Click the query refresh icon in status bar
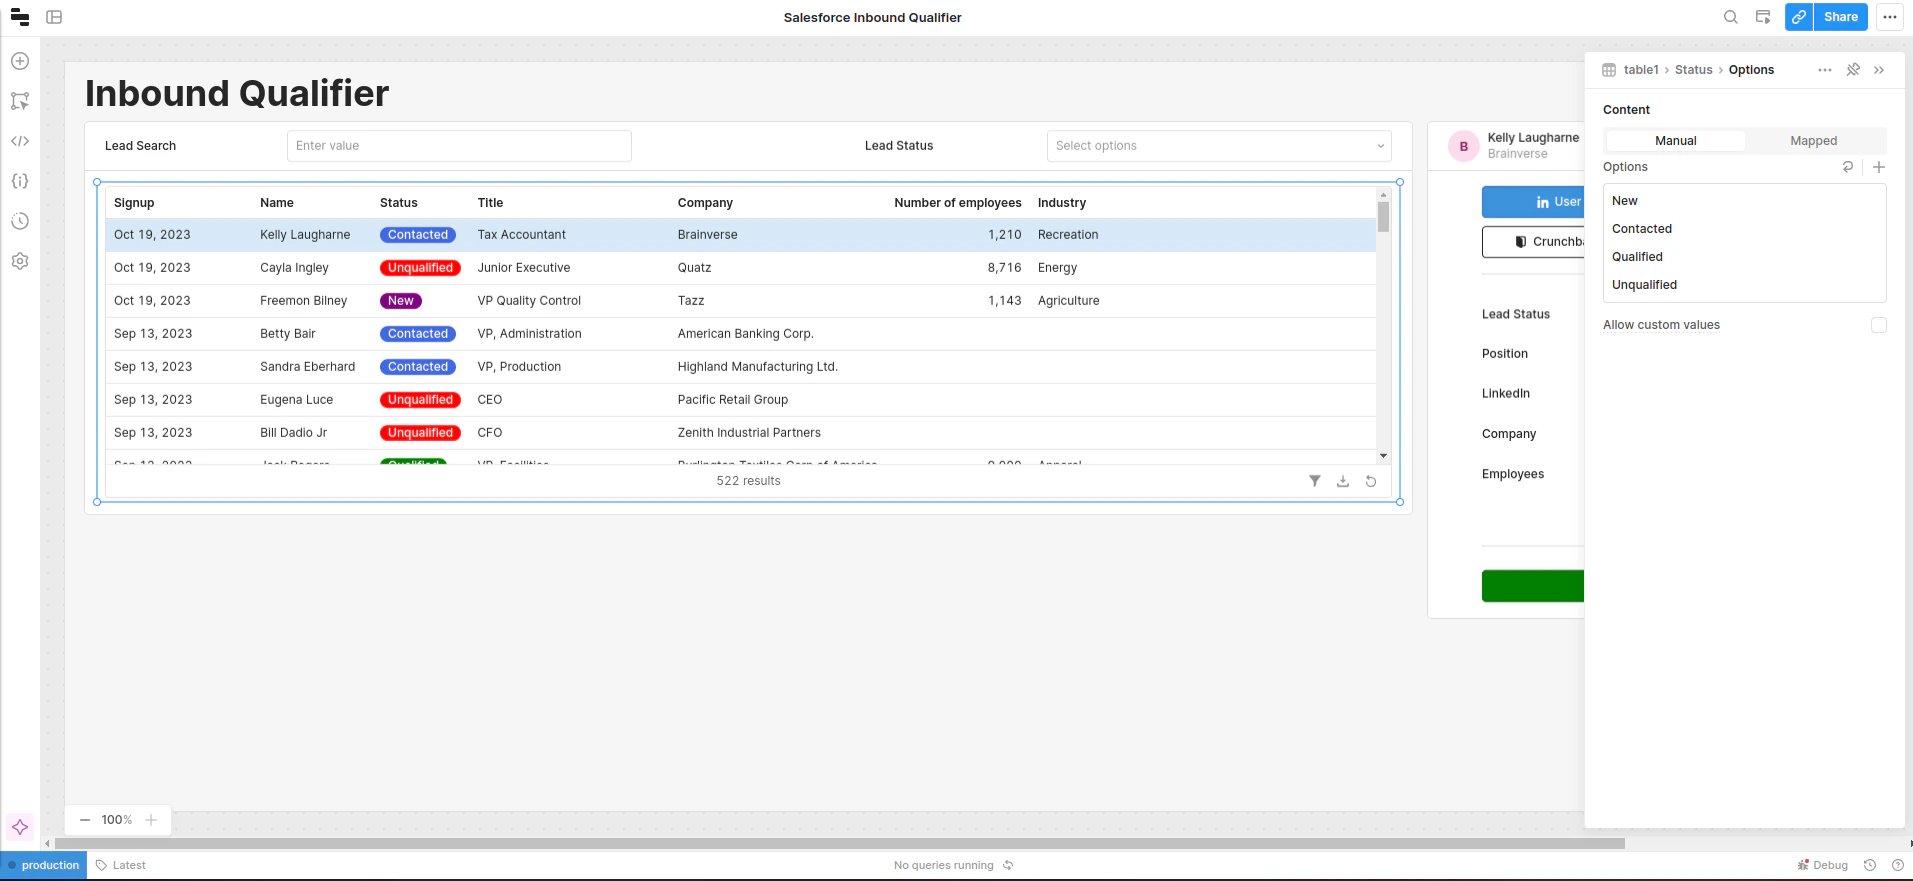1913x881 pixels. [1008, 865]
